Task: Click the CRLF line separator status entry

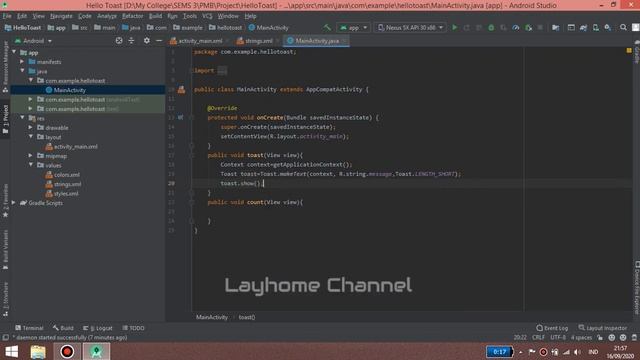Action: (x=538, y=338)
